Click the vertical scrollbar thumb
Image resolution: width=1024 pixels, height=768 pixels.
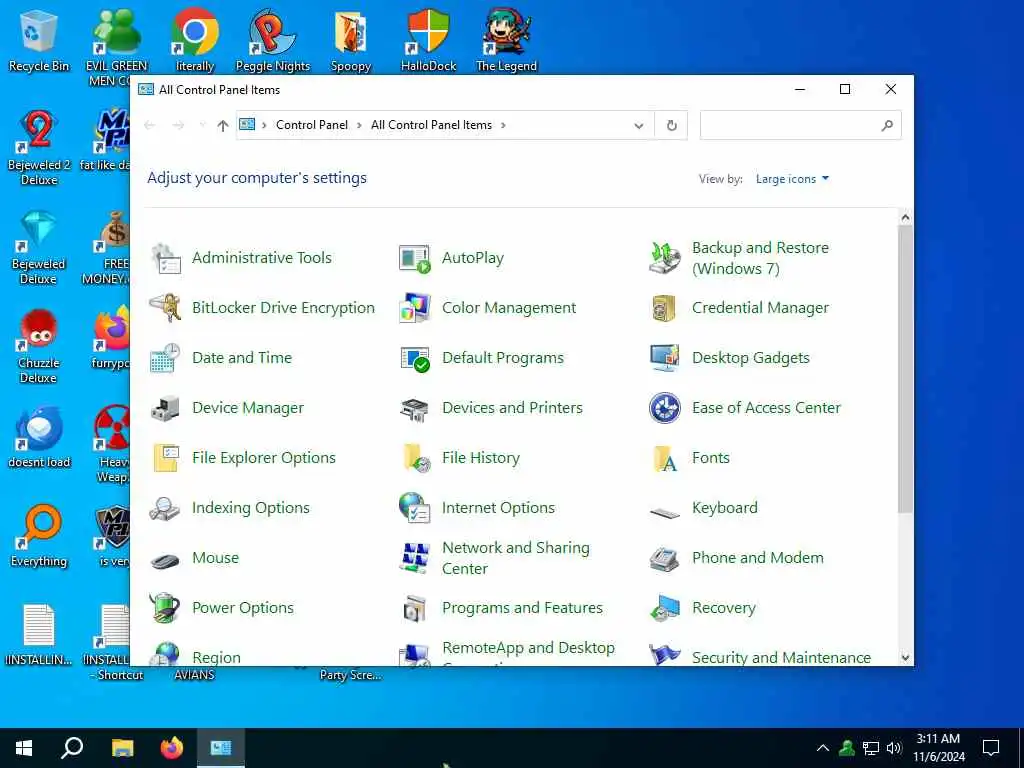905,369
